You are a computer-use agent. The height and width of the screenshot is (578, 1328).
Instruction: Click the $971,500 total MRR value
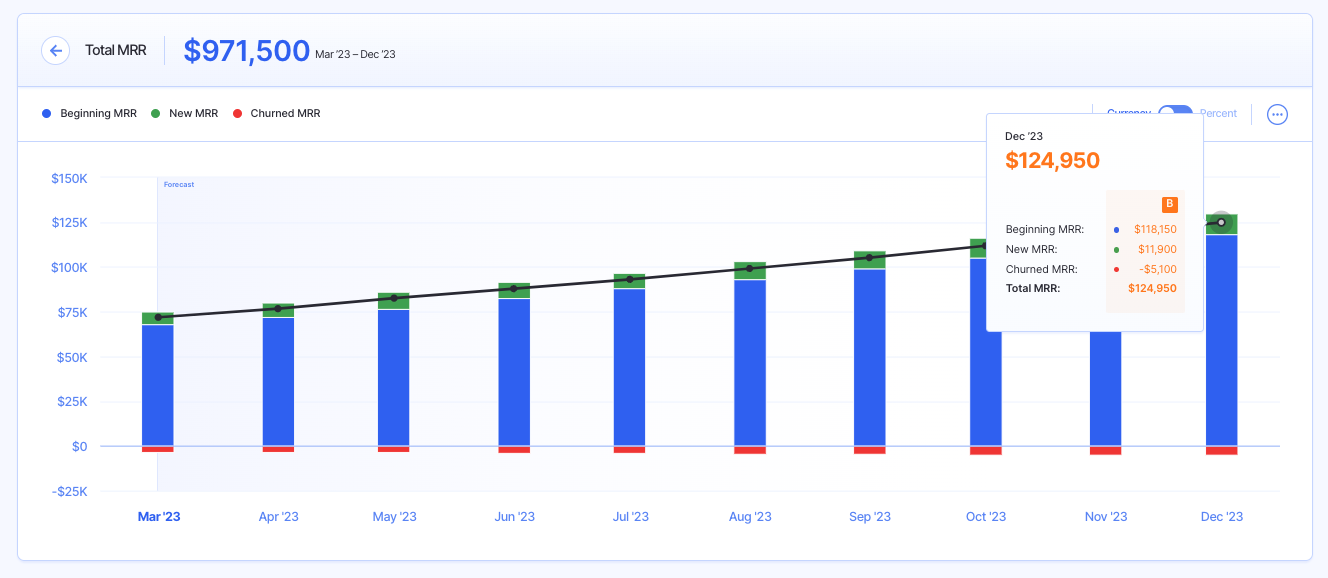[246, 51]
